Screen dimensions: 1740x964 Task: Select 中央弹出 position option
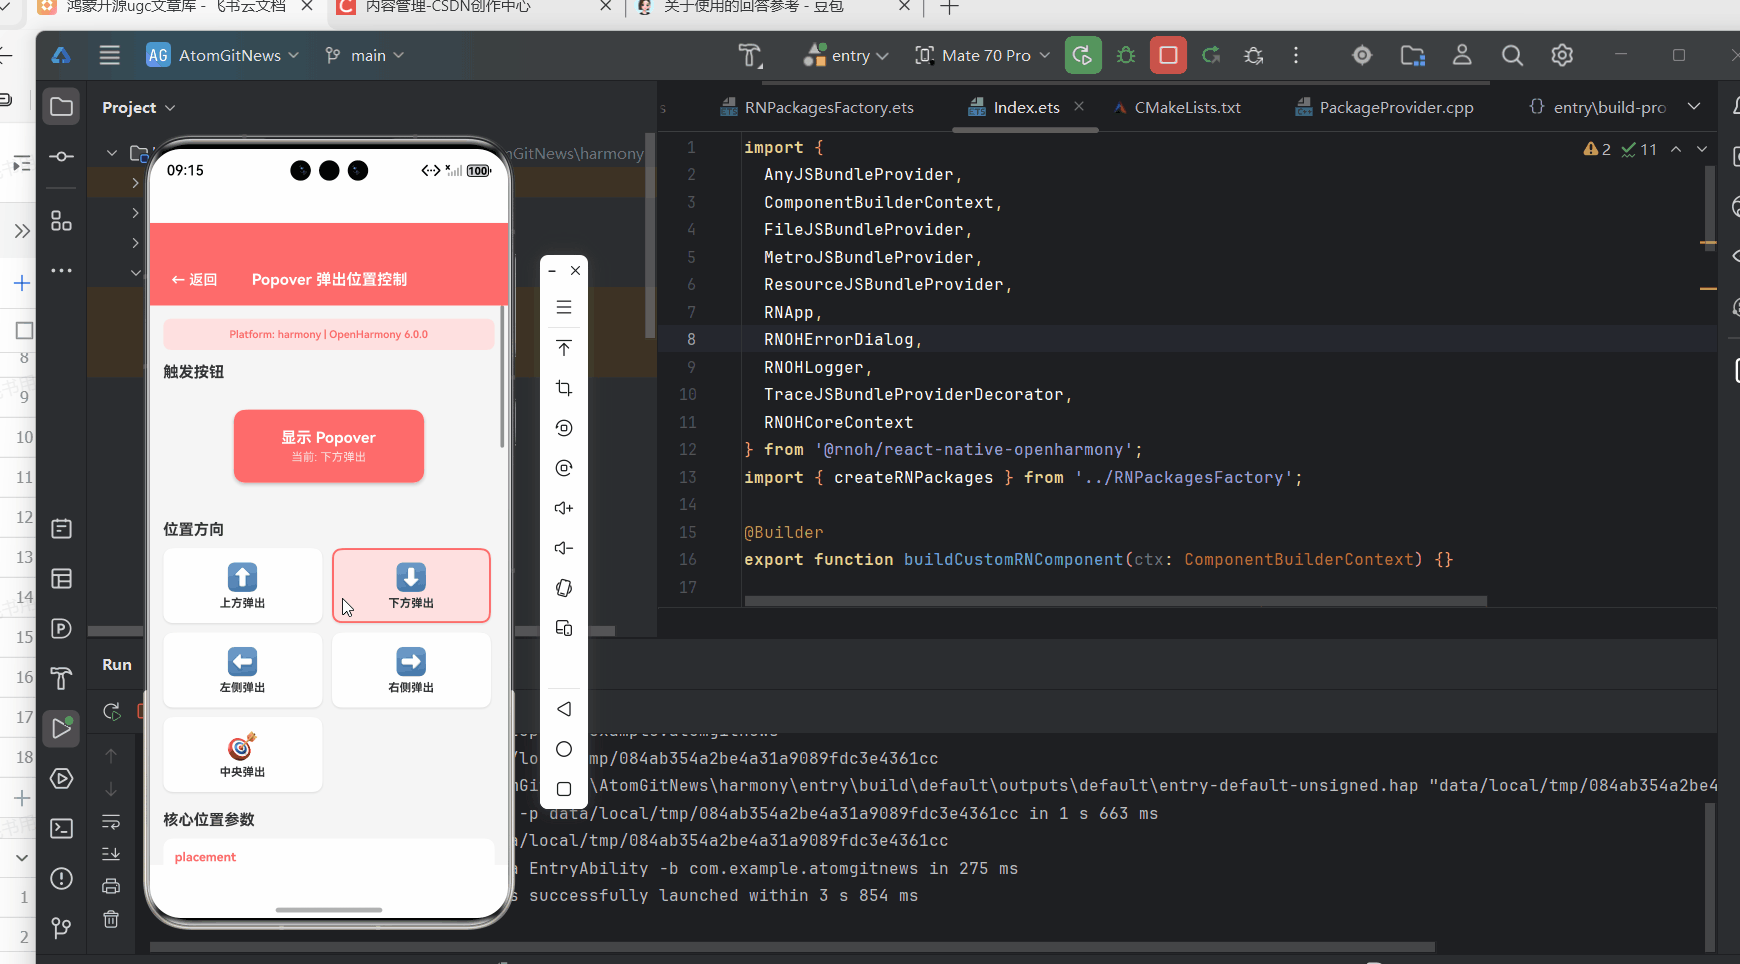(243, 755)
